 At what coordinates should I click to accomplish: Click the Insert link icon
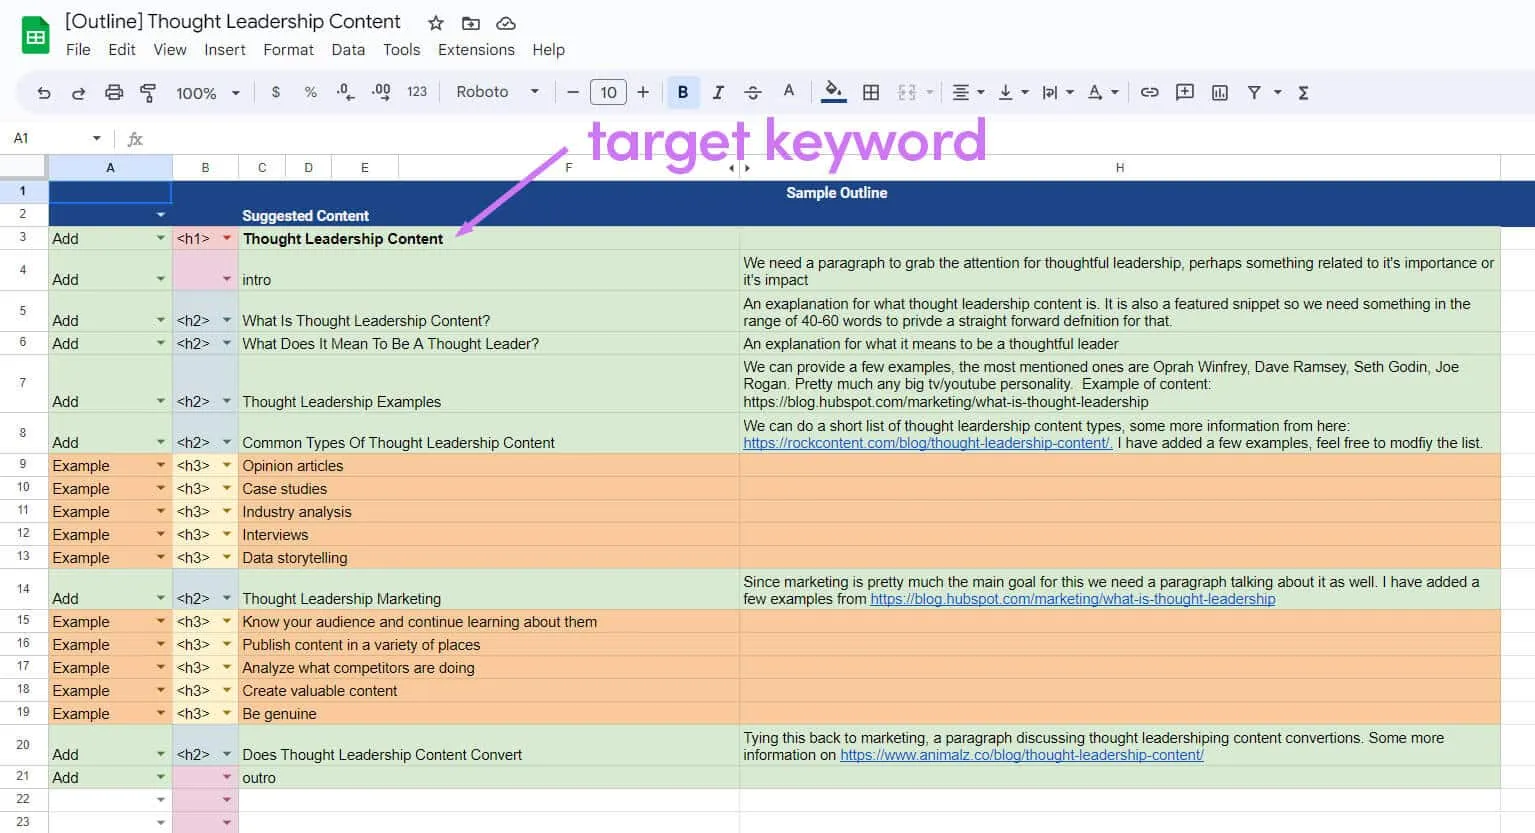tap(1149, 92)
